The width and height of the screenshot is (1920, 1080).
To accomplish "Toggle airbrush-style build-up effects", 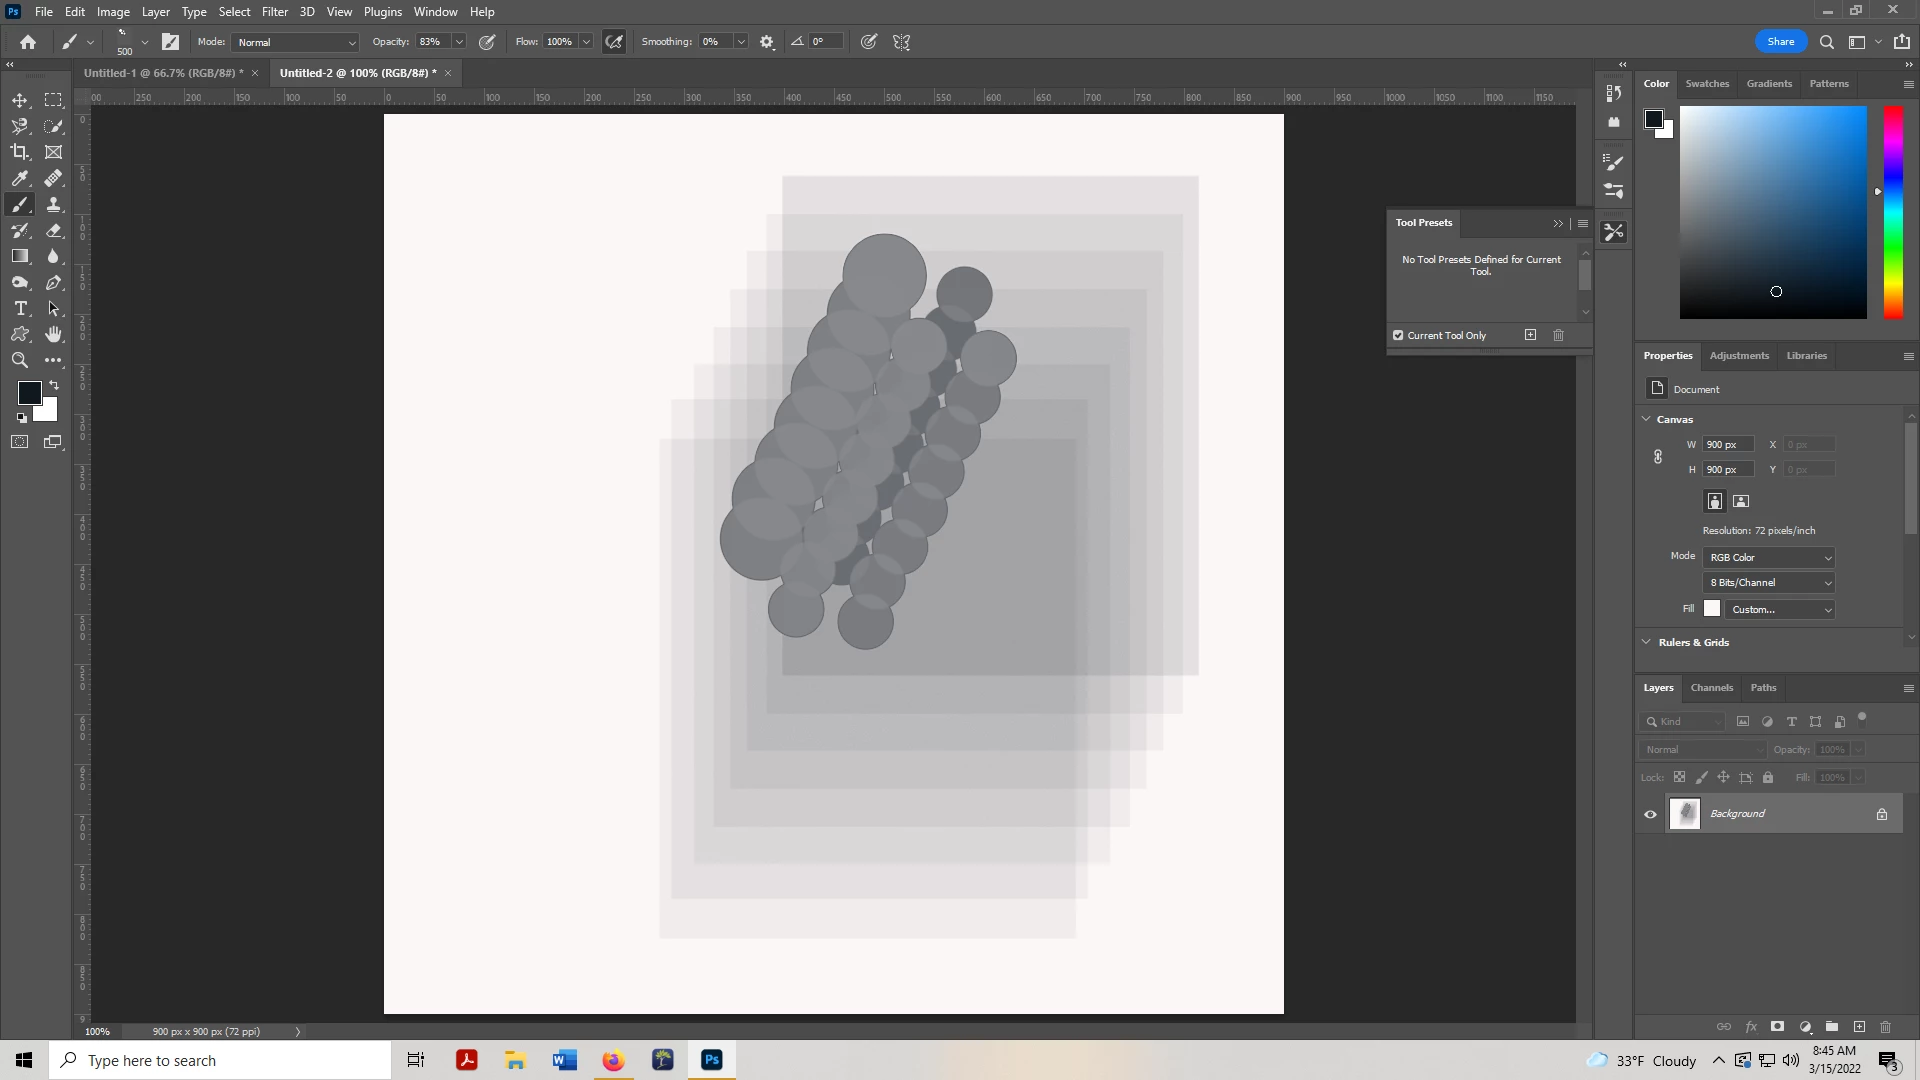I will [x=614, y=42].
